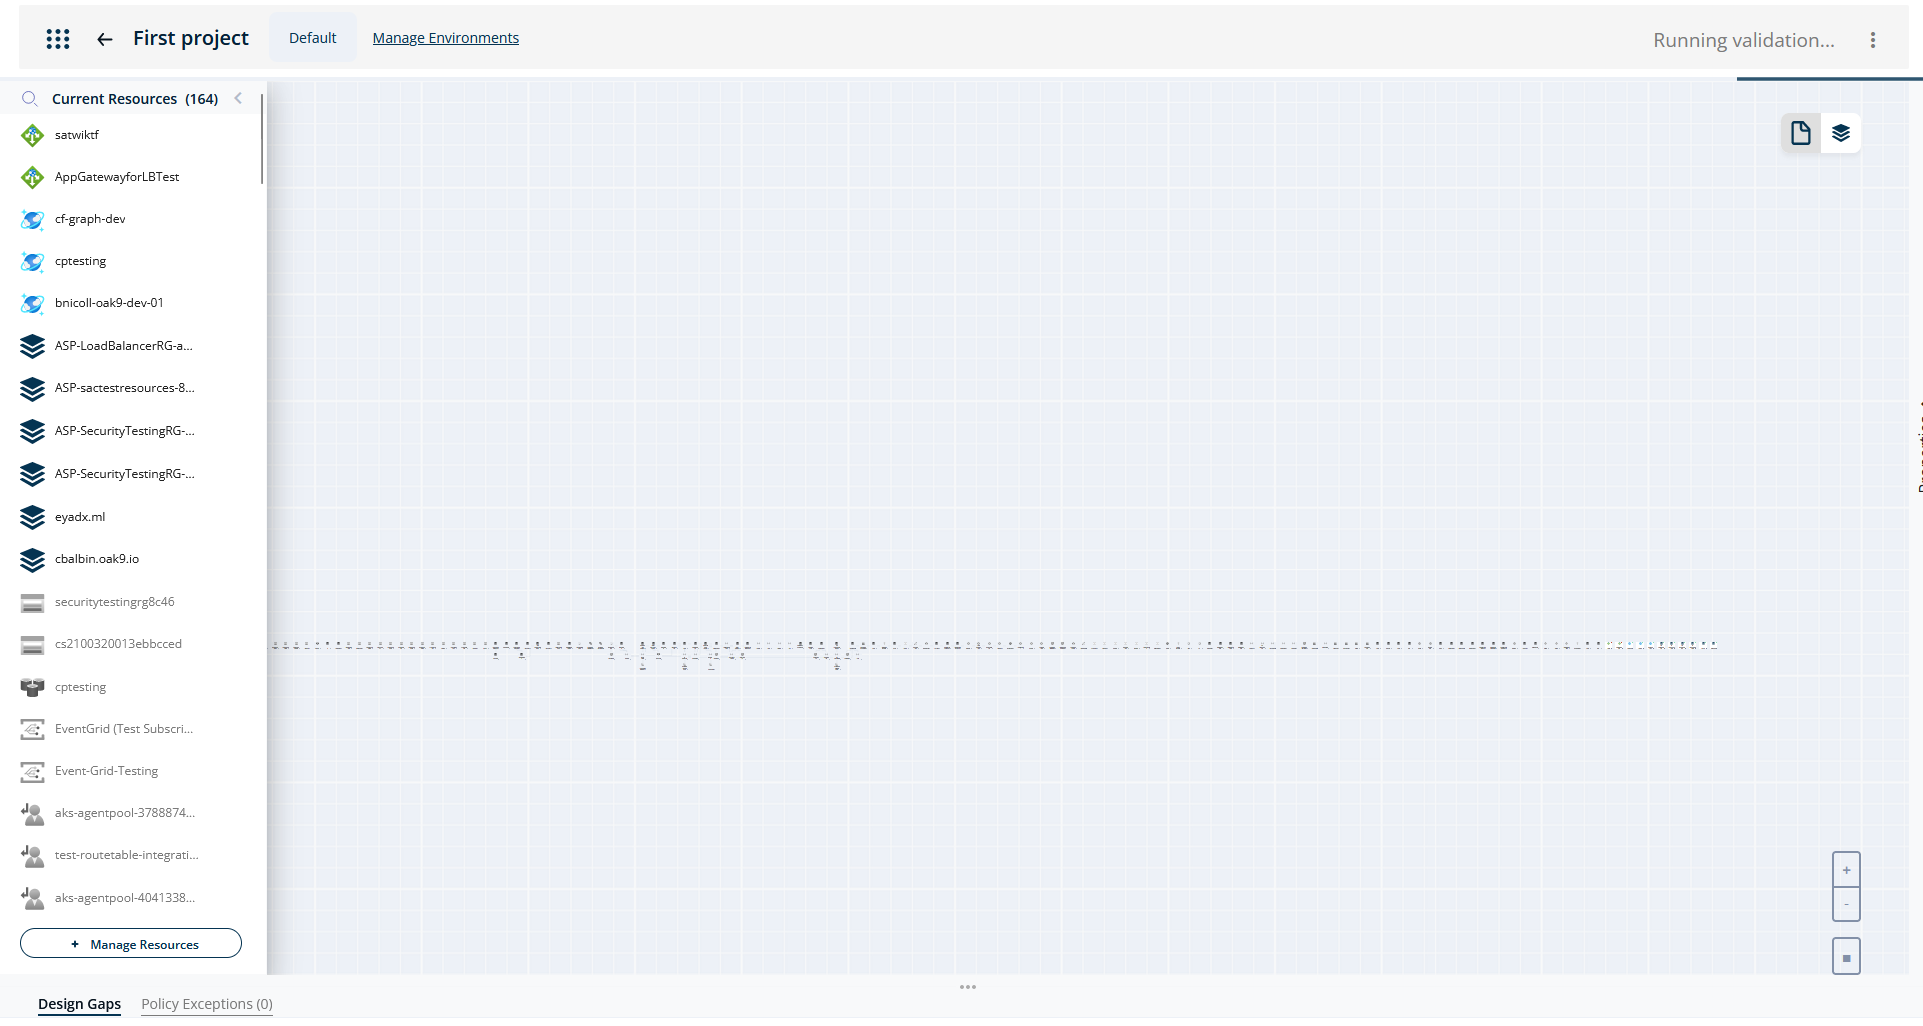The width and height of the screenshot is (1923, 1026).
Task: Collapse the Current Resources panel chevron
Action: click(x=238, y=98)
